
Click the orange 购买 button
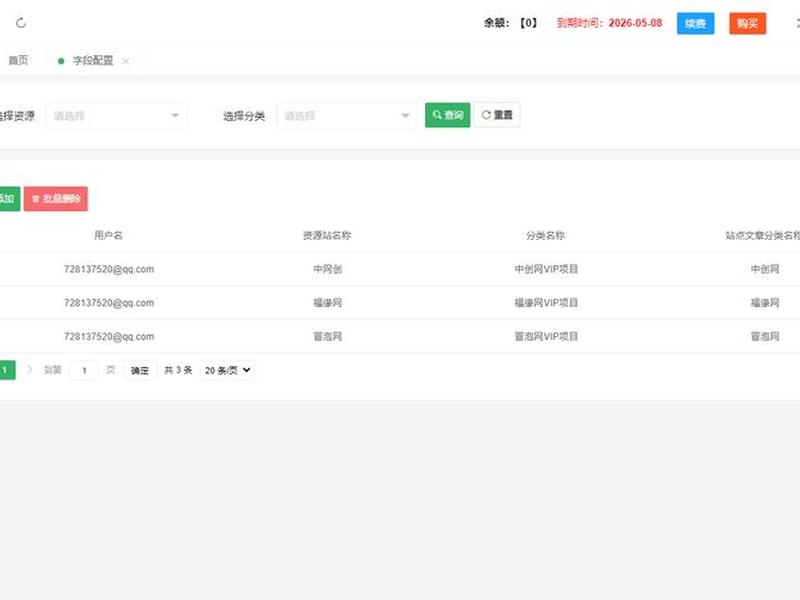point(747,23)
